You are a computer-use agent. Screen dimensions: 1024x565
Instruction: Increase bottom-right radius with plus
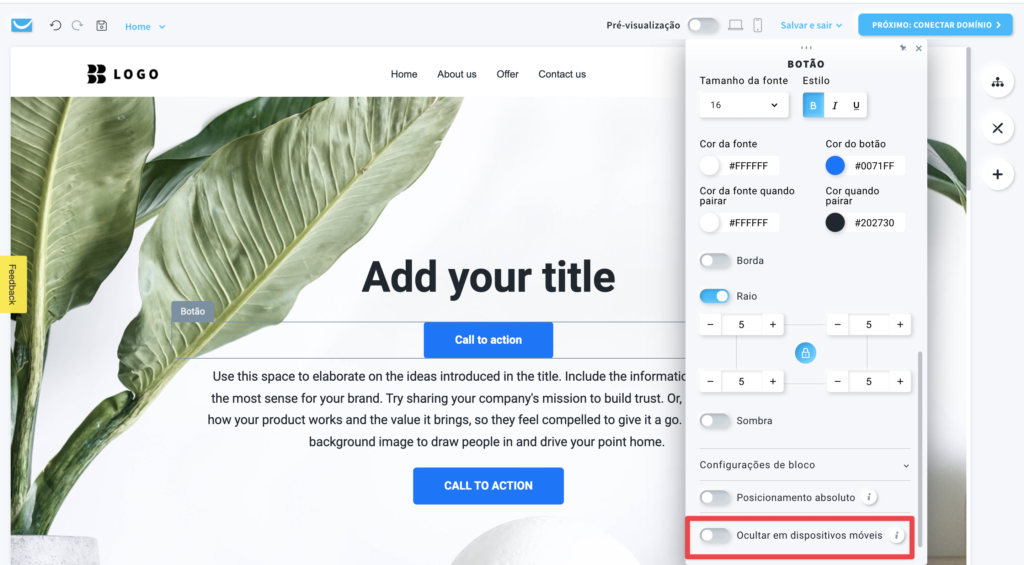point(900,381)
